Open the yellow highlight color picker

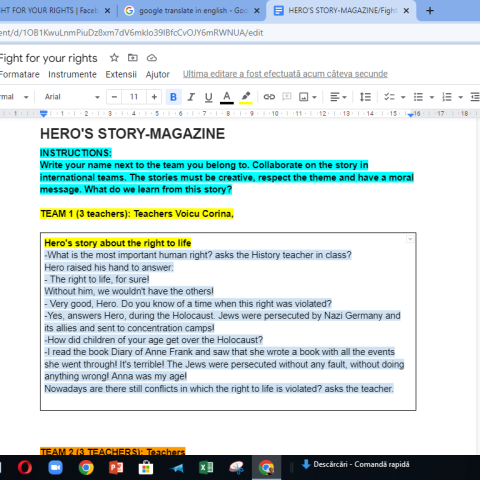(246, 97)
